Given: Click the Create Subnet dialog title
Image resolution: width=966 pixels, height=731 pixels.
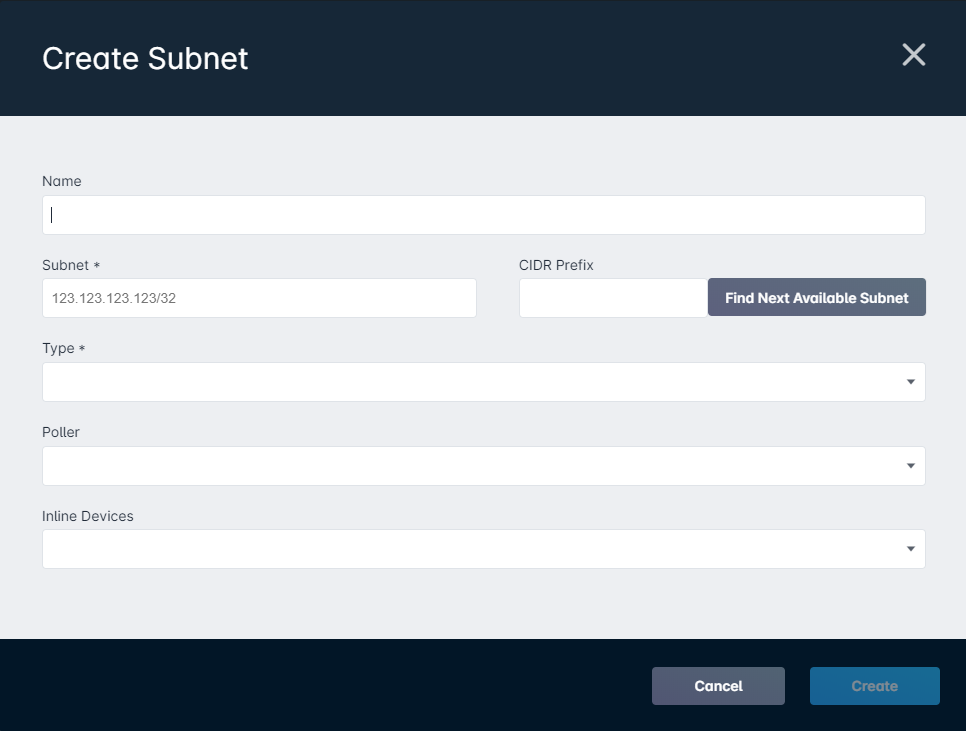Looking at the screenshot, I should coord(145,59).
